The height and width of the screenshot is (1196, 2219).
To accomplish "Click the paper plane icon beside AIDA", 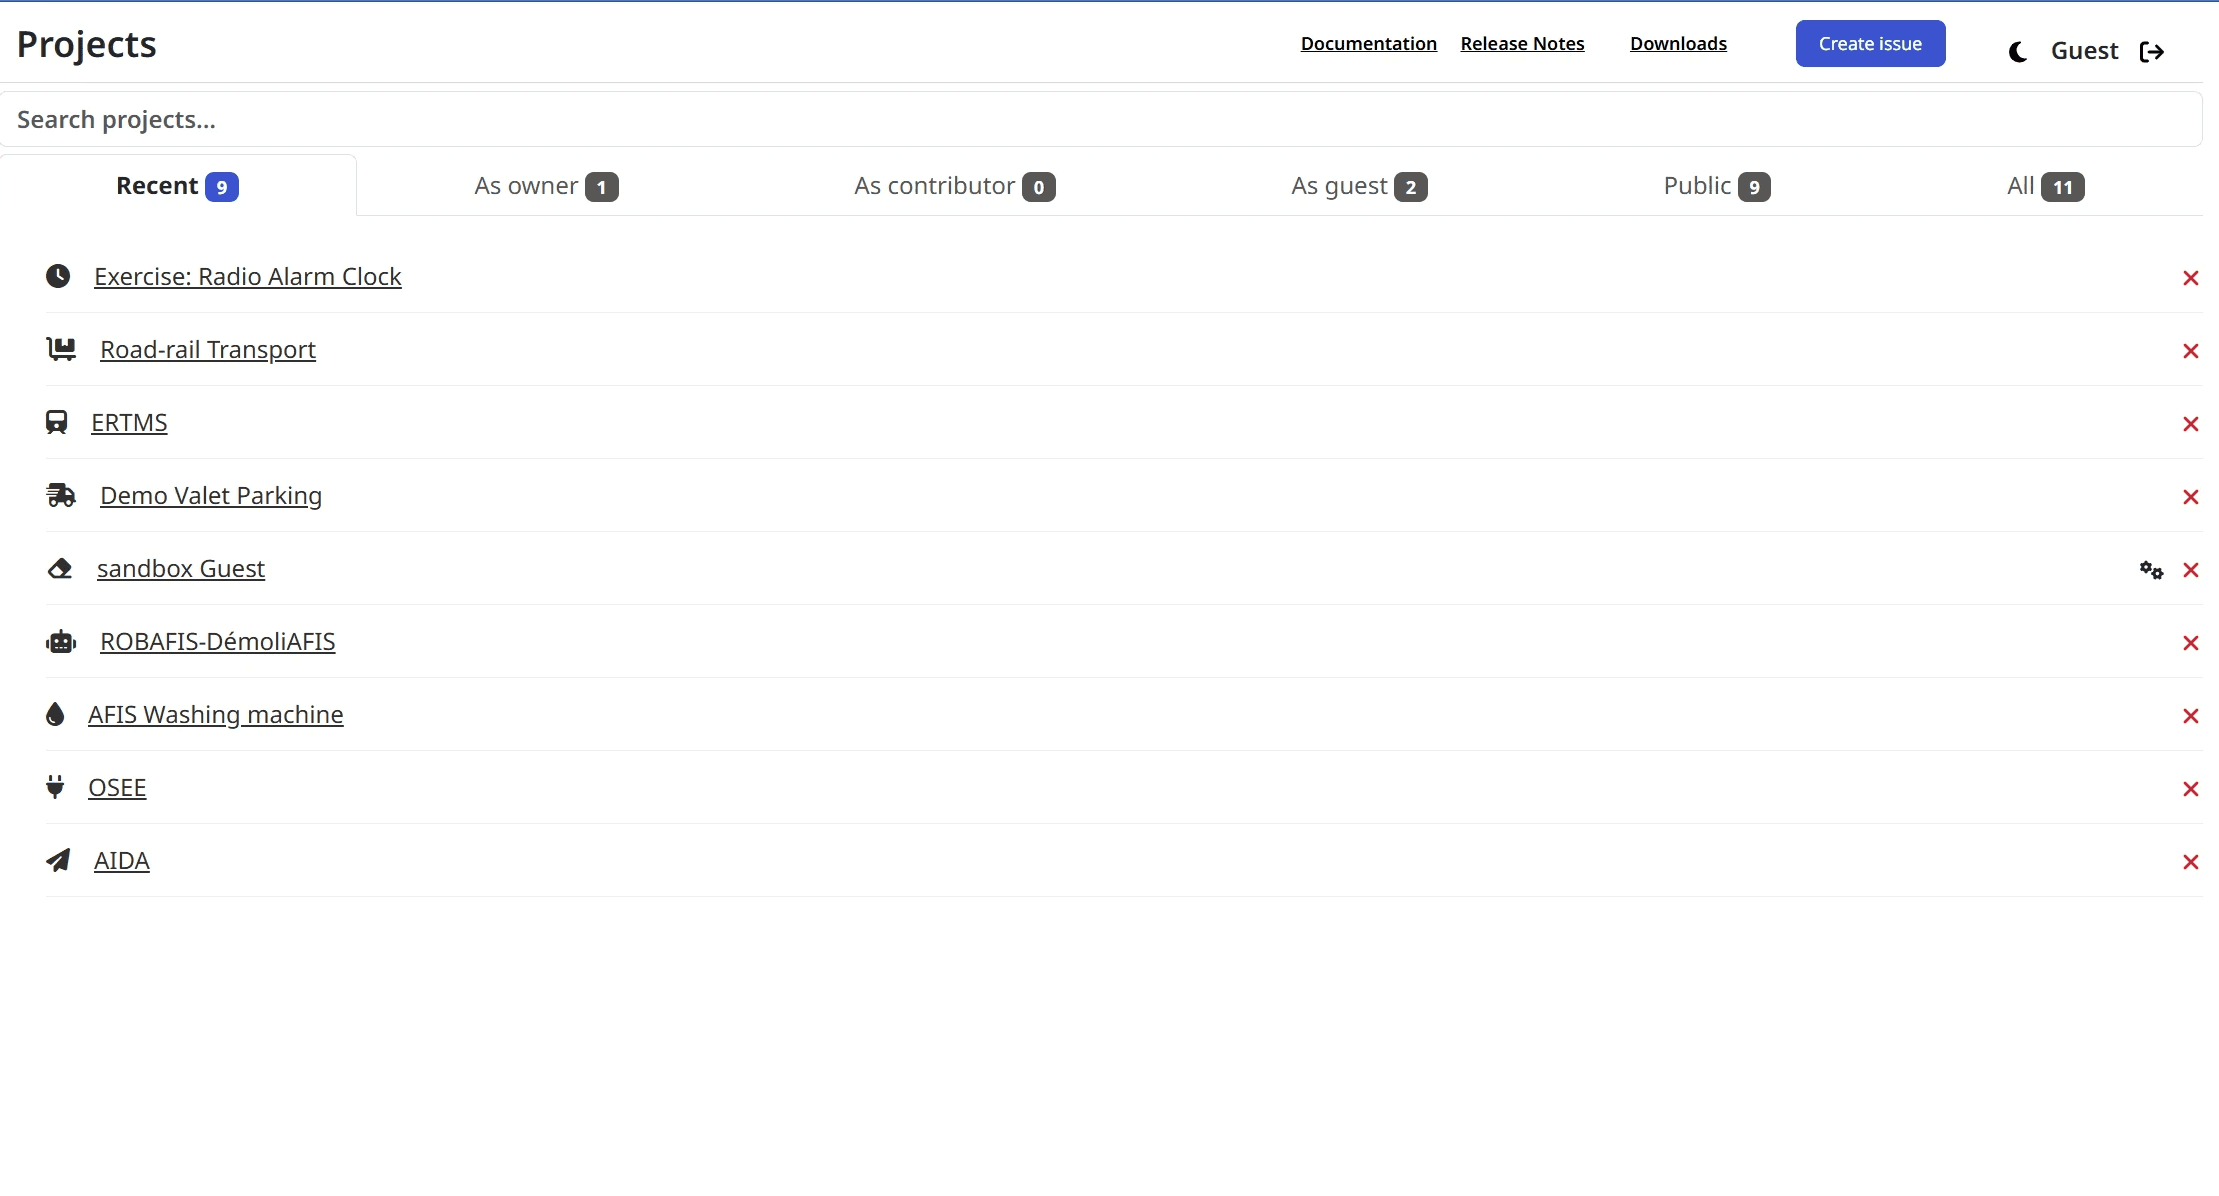I will 58,860.
